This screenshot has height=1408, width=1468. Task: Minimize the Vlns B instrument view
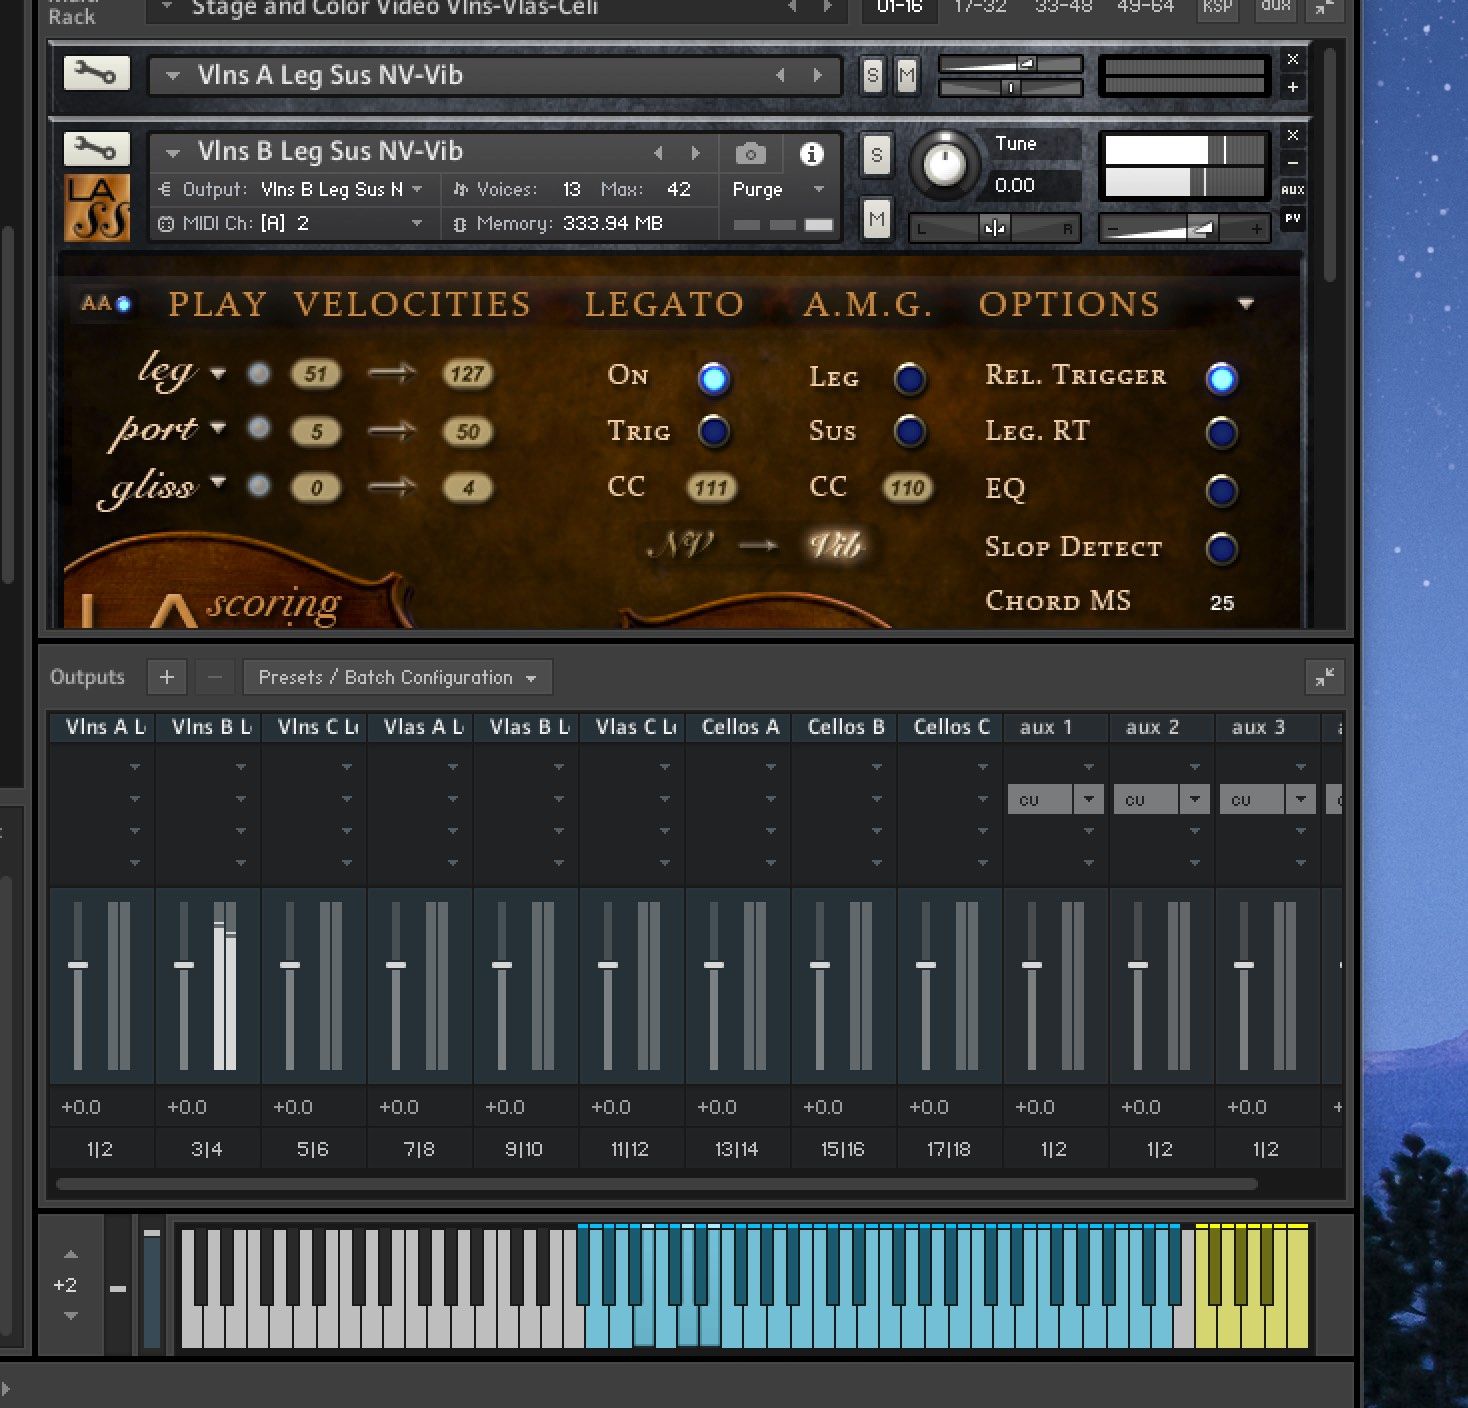pyautogui.click(x=1293, y=162)
